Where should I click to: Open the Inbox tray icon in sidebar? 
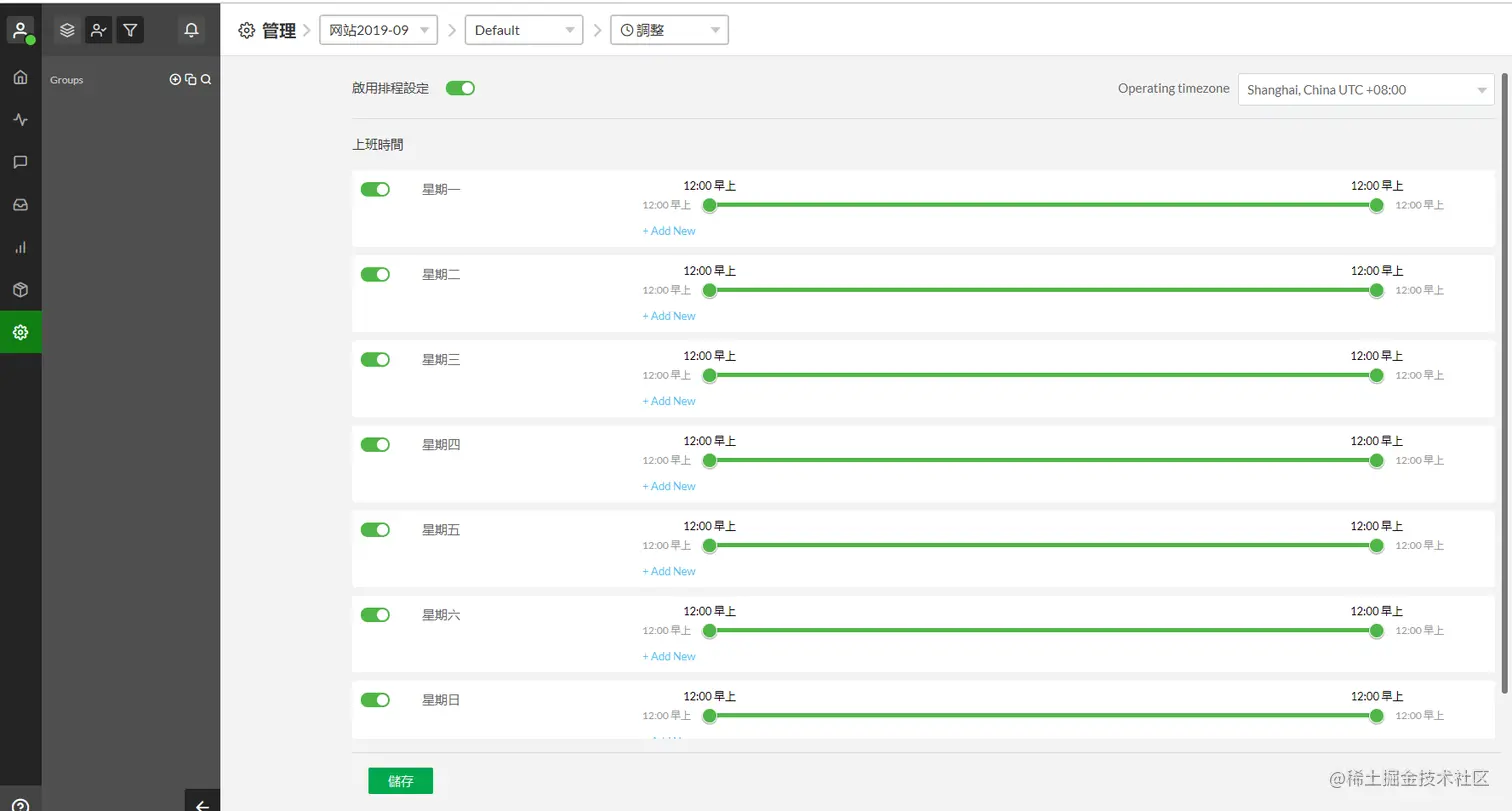coord(20,205)
